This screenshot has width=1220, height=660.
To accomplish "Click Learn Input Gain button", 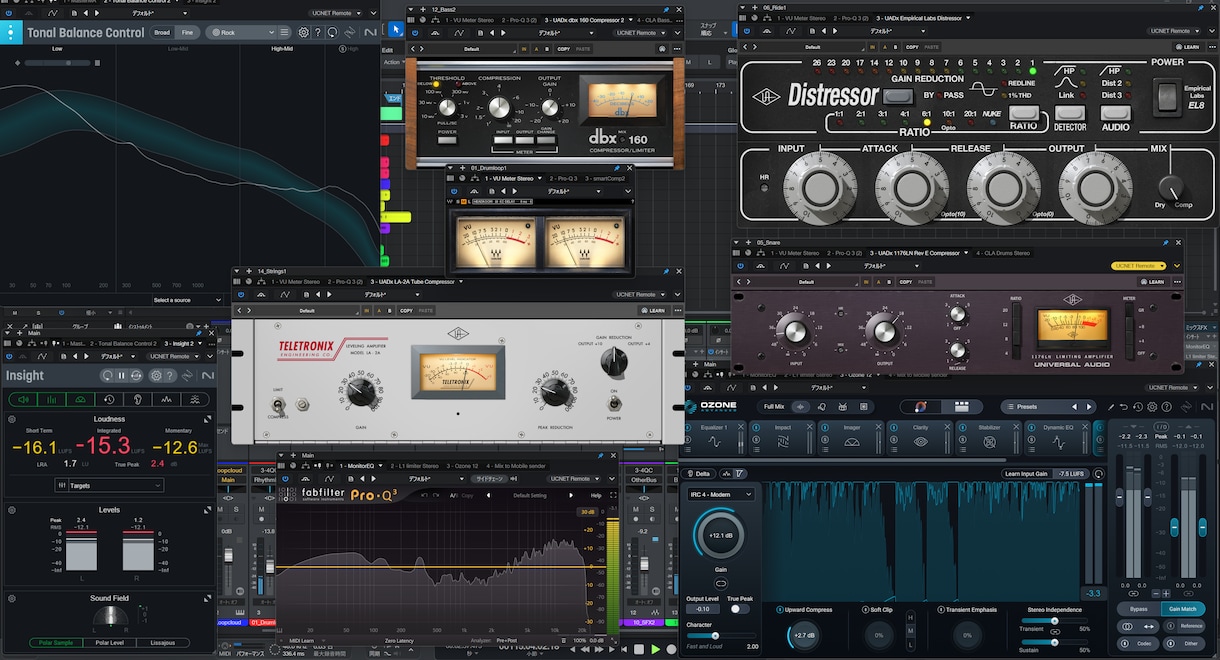I will (x=1028, y=474).
